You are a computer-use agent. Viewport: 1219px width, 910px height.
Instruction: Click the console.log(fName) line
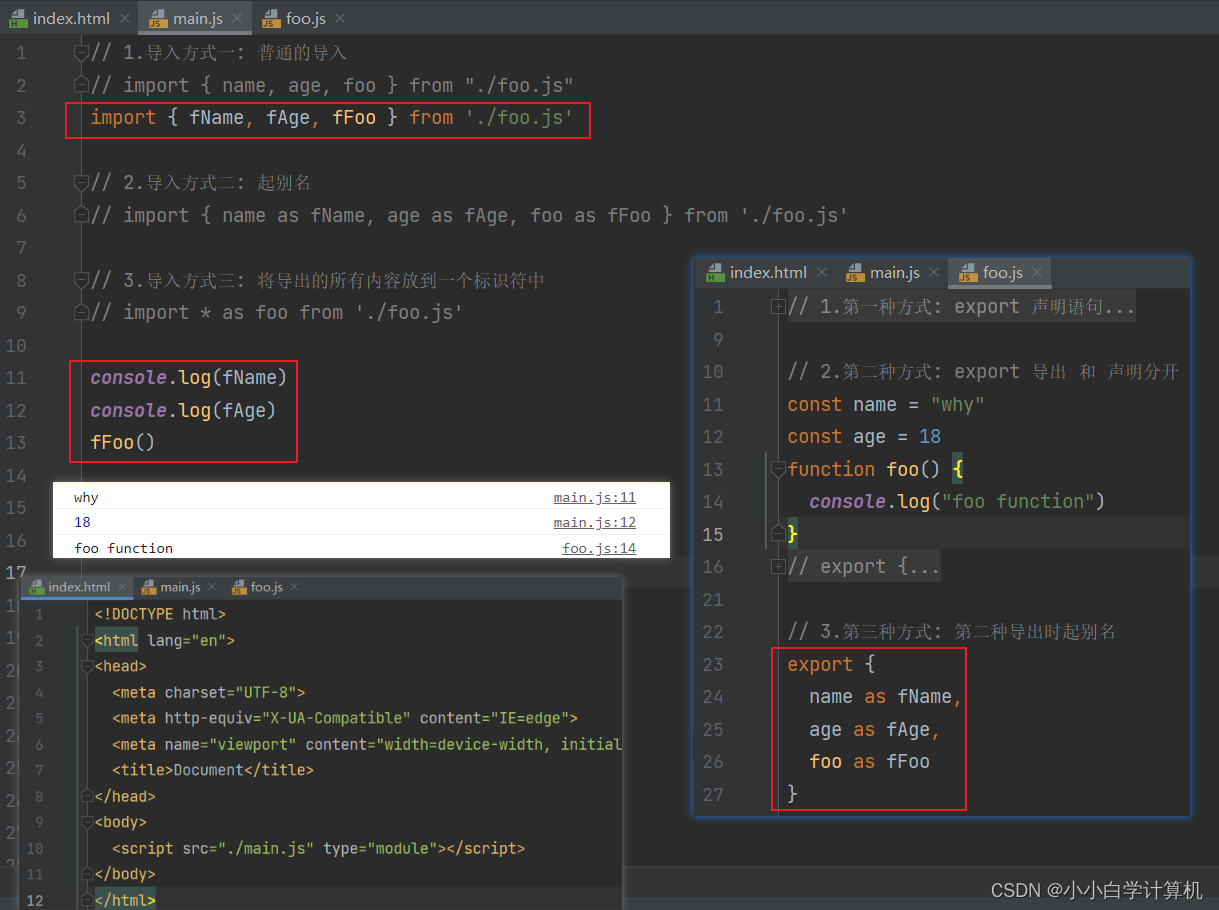click(189, 378)
